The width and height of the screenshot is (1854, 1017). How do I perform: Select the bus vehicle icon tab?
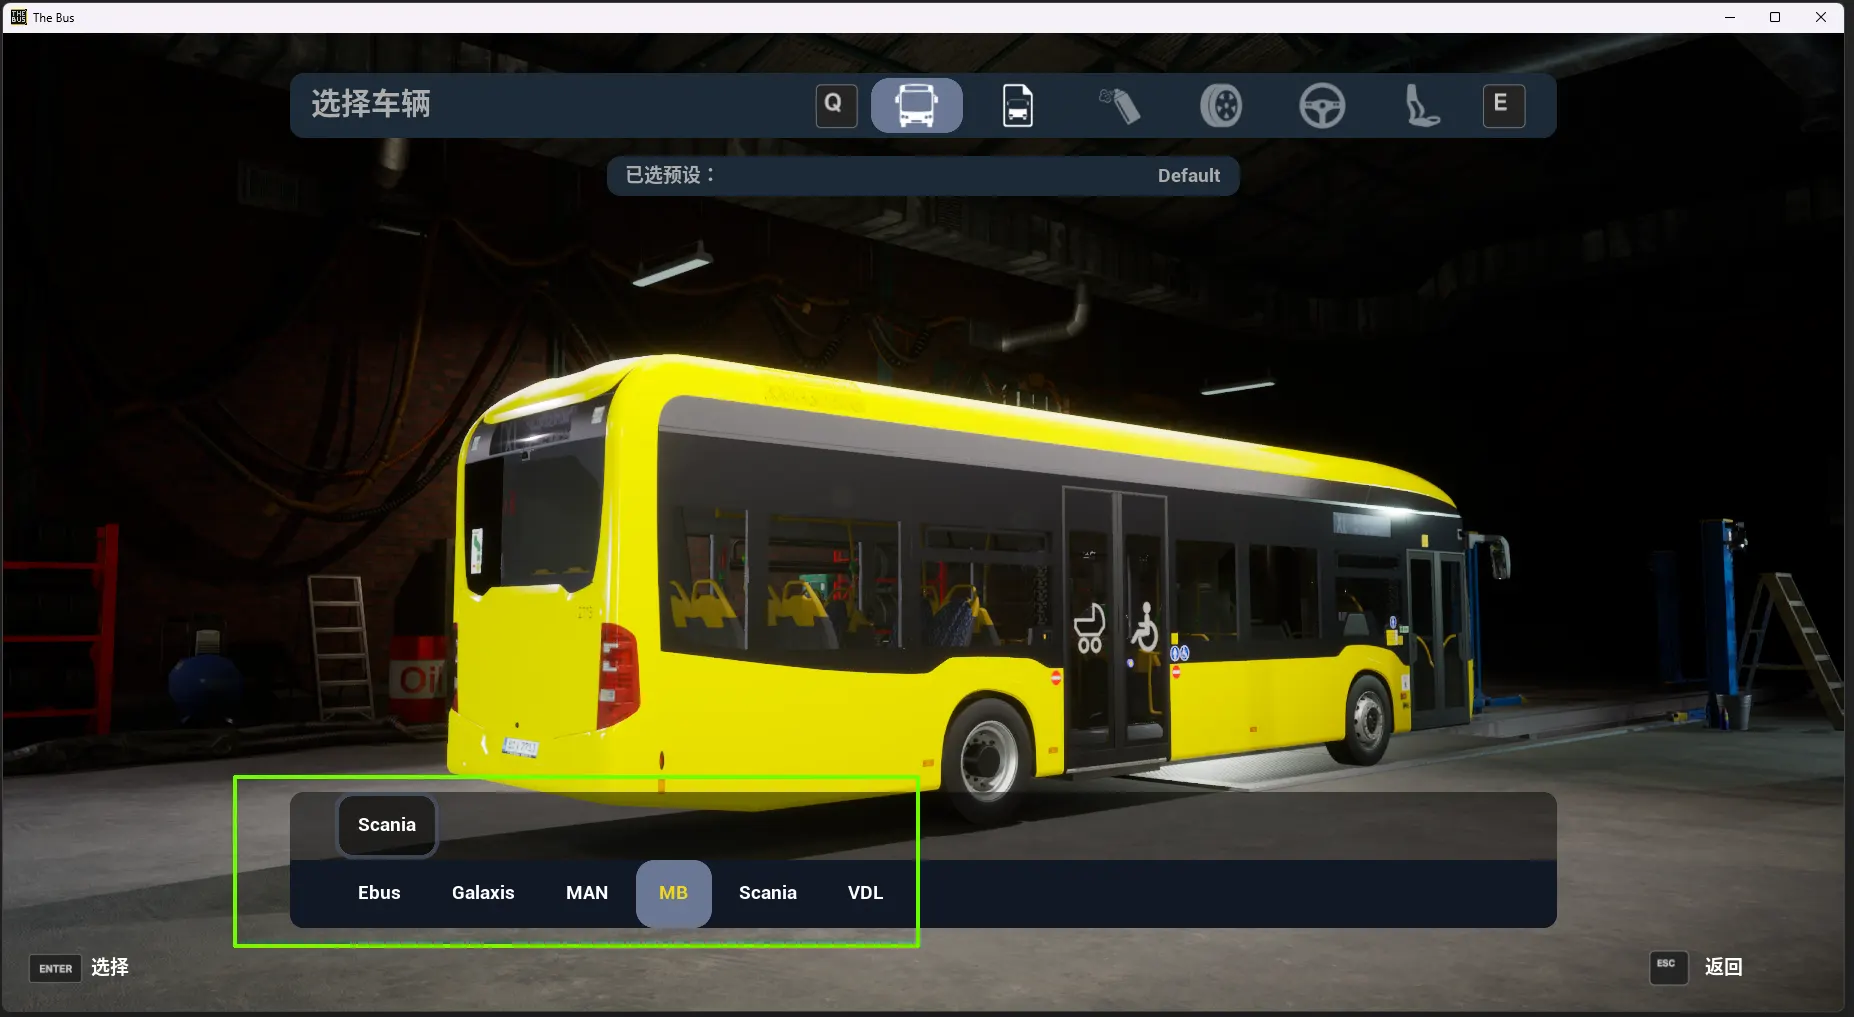pyautogui.click(x=916, y=105)
